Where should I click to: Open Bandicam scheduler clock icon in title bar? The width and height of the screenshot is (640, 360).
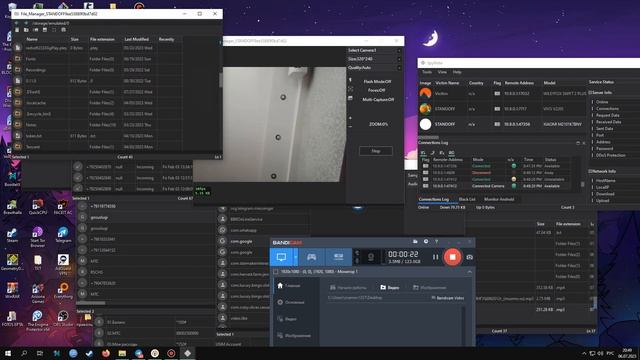[x=426, y=242]
